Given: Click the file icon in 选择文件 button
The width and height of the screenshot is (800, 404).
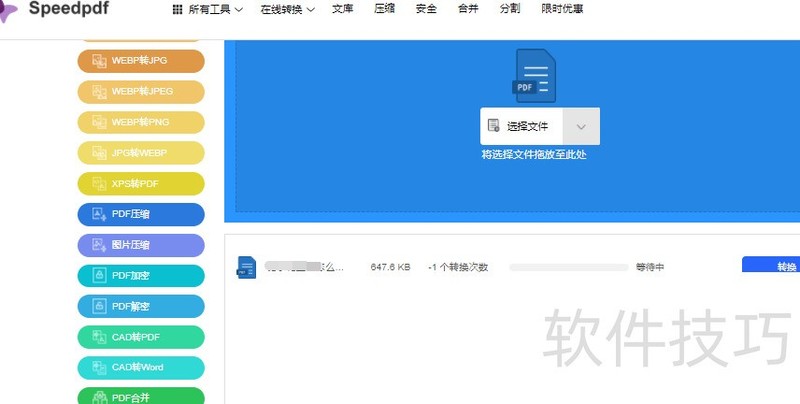Looking at the screenshot, I should [x=493, y=125].
